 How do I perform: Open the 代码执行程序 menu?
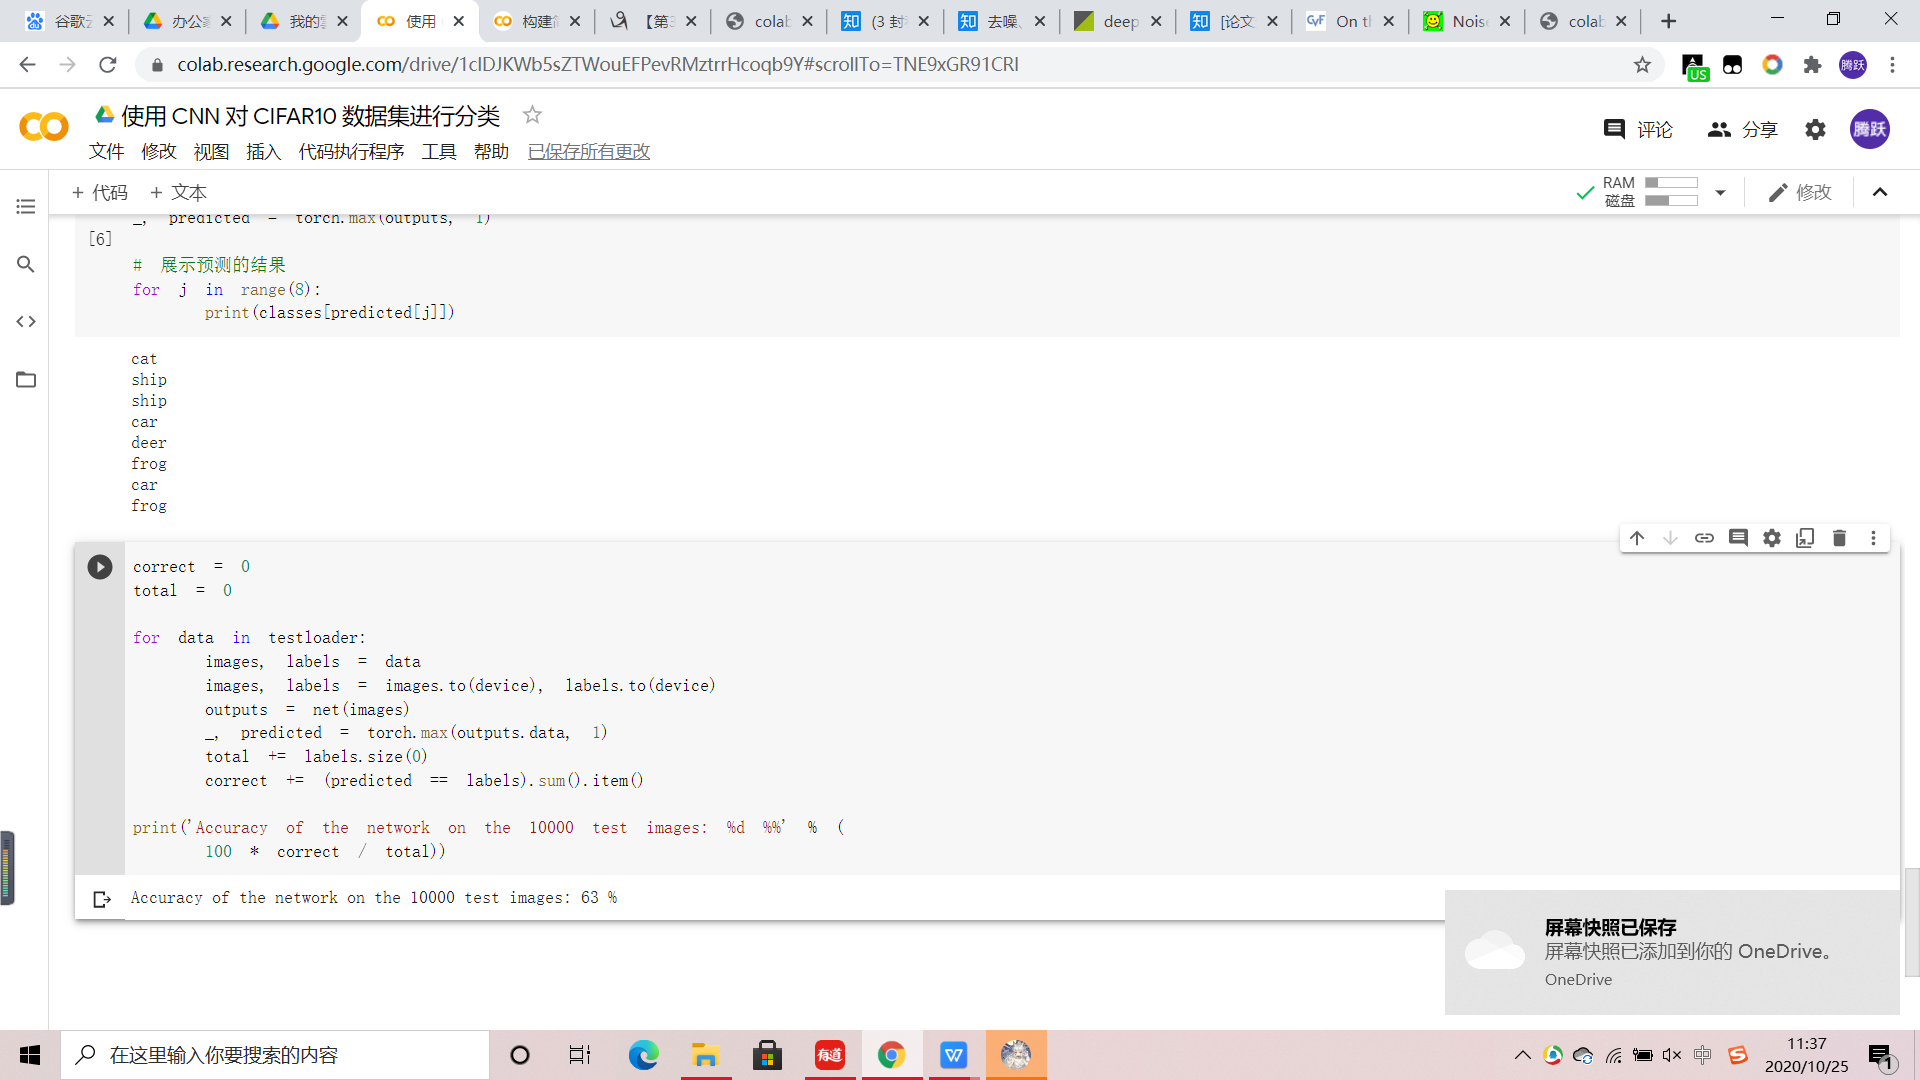[351, 152]
